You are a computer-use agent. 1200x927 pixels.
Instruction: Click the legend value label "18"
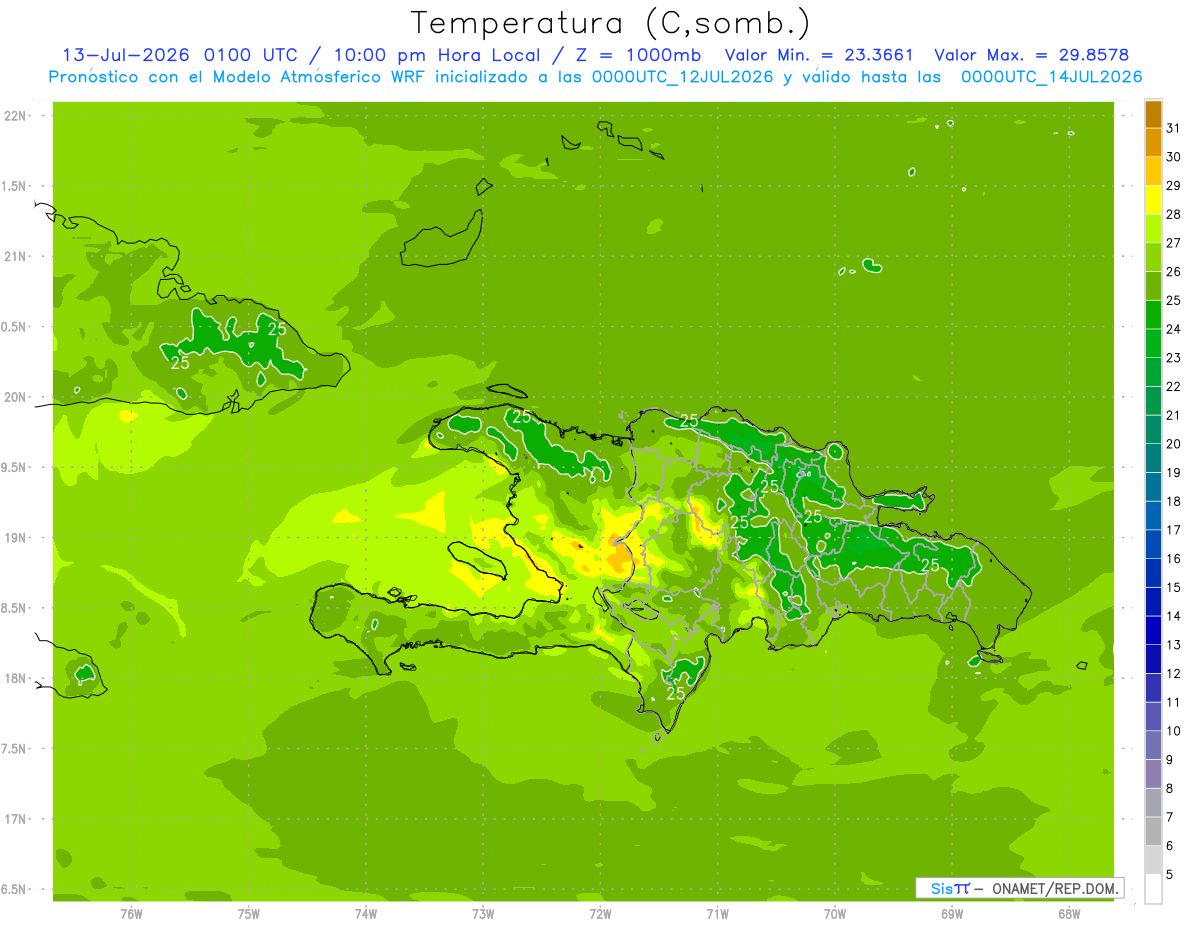1174,501
